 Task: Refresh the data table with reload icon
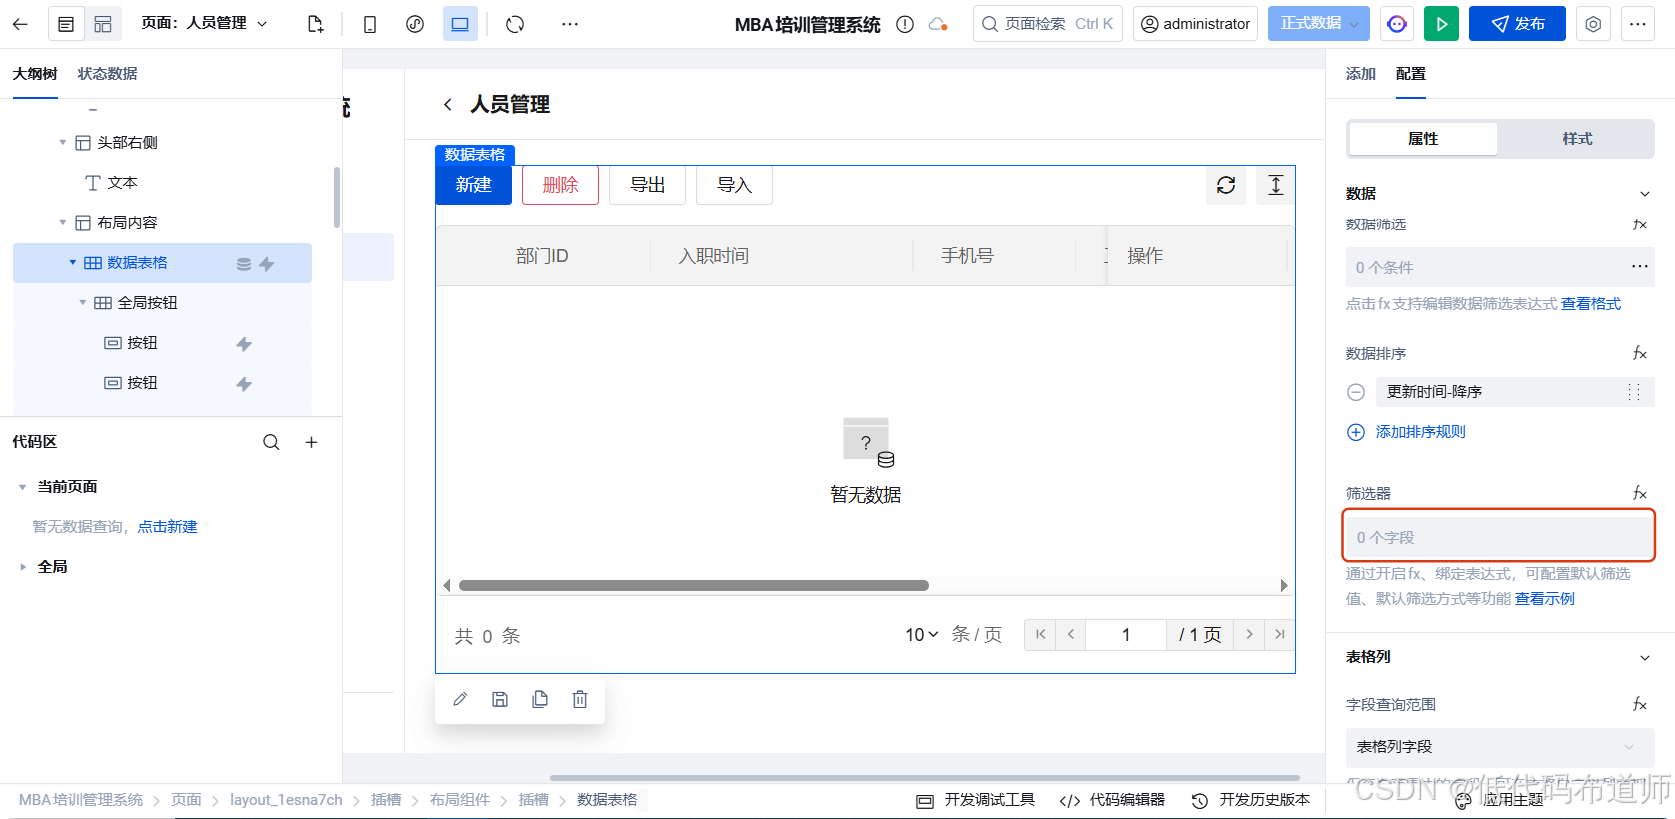coord(1226,185)
